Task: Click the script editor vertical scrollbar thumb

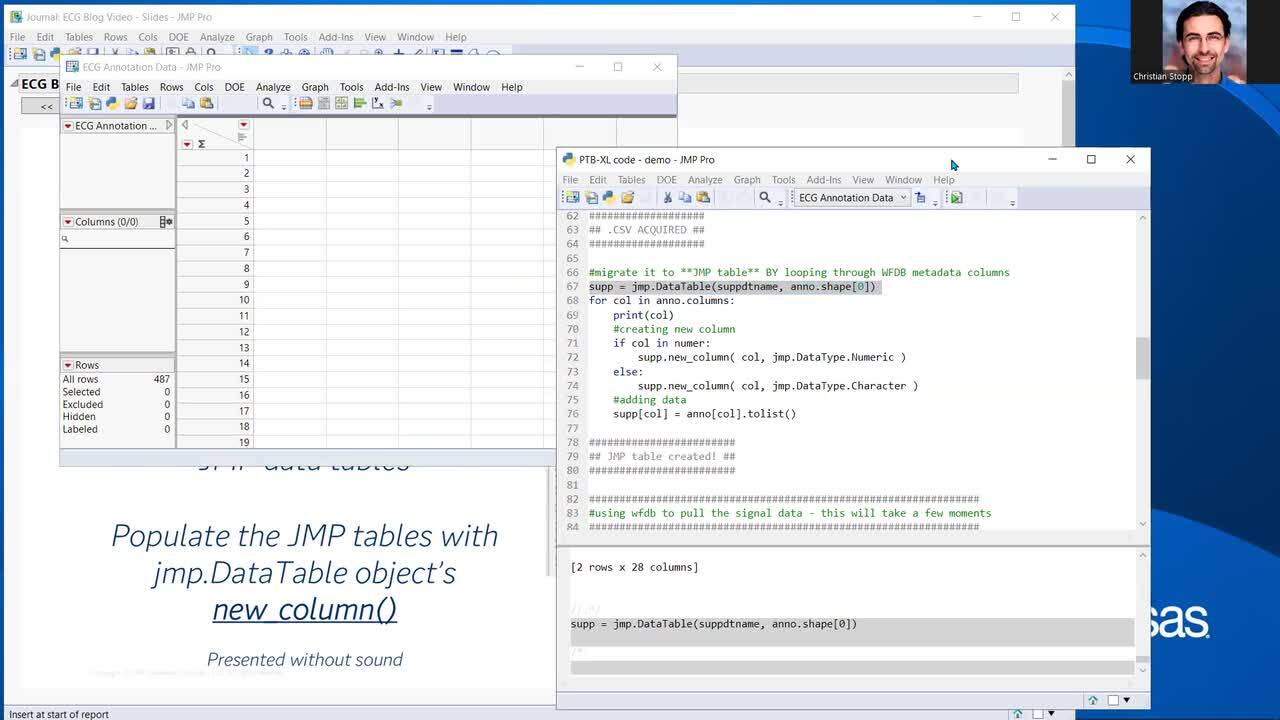Action: coord(1142,359)
